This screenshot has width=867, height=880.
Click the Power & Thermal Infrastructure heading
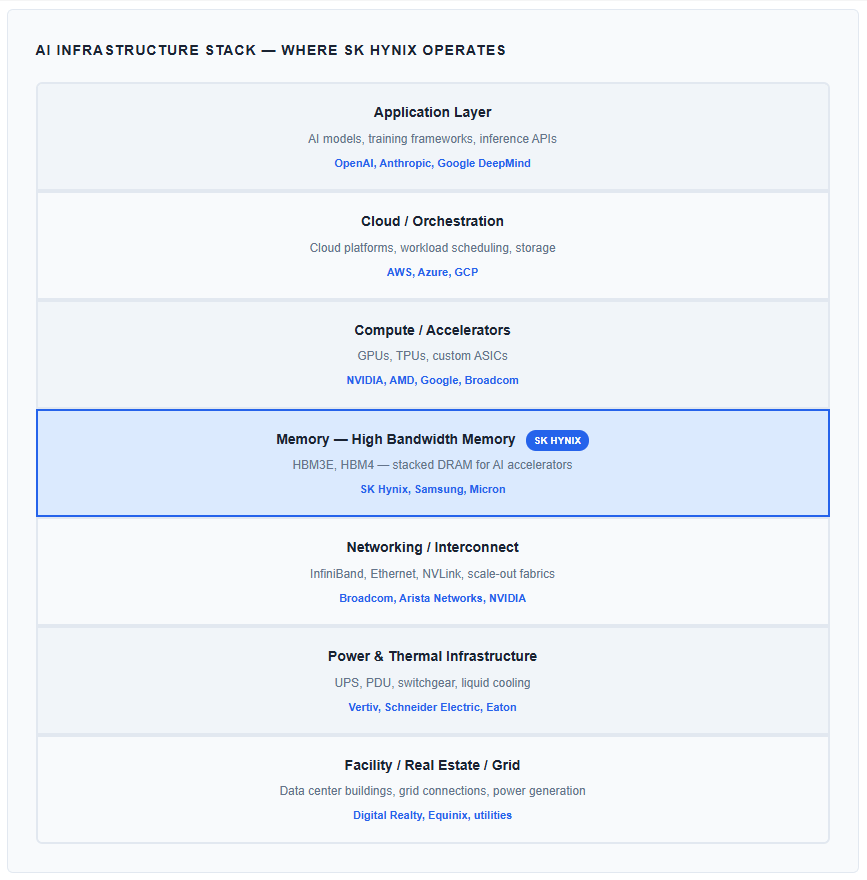pyautogui.click(x=432, y=656)
